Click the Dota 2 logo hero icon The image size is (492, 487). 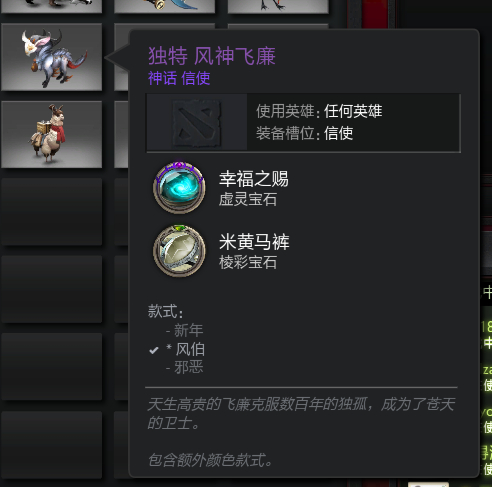coord(197,122)
